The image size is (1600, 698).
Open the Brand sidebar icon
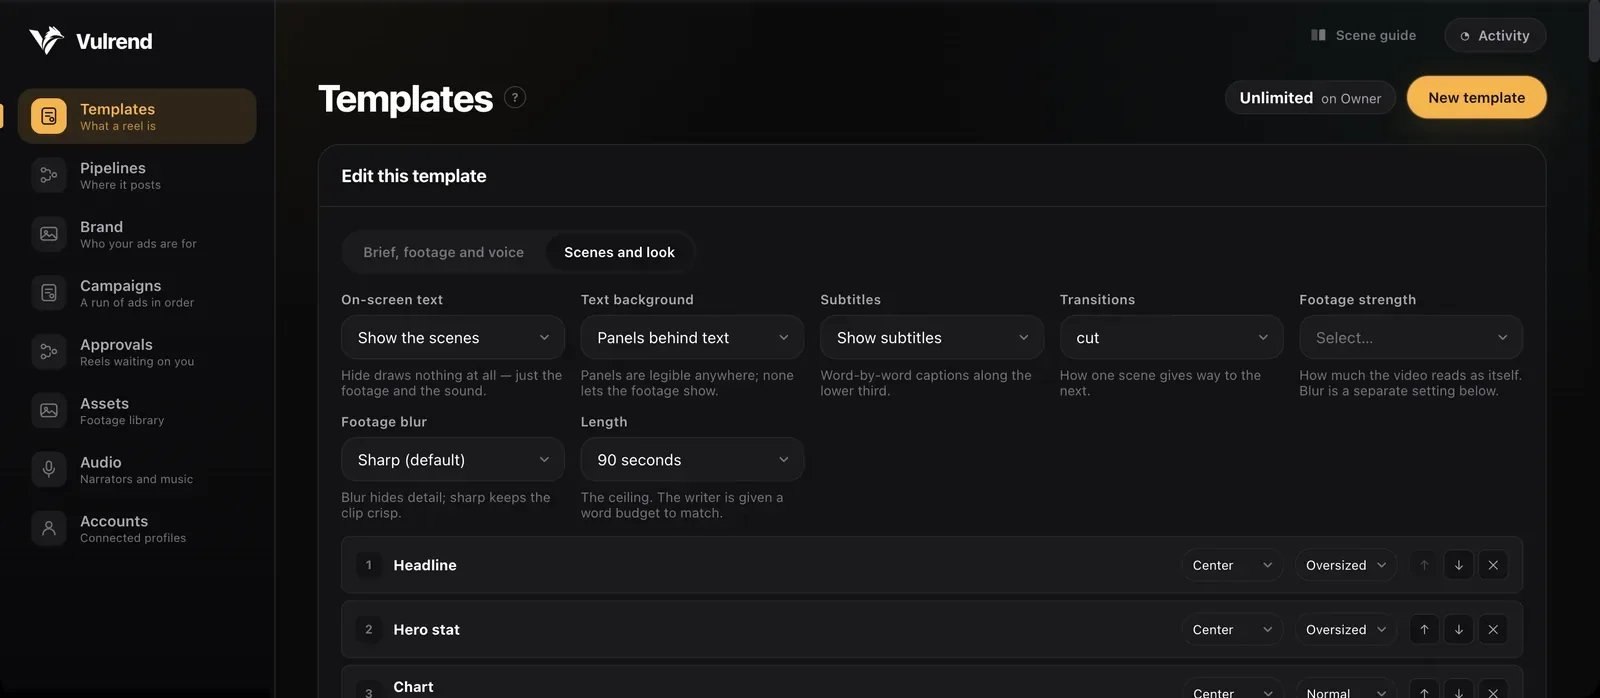point(49,234)
